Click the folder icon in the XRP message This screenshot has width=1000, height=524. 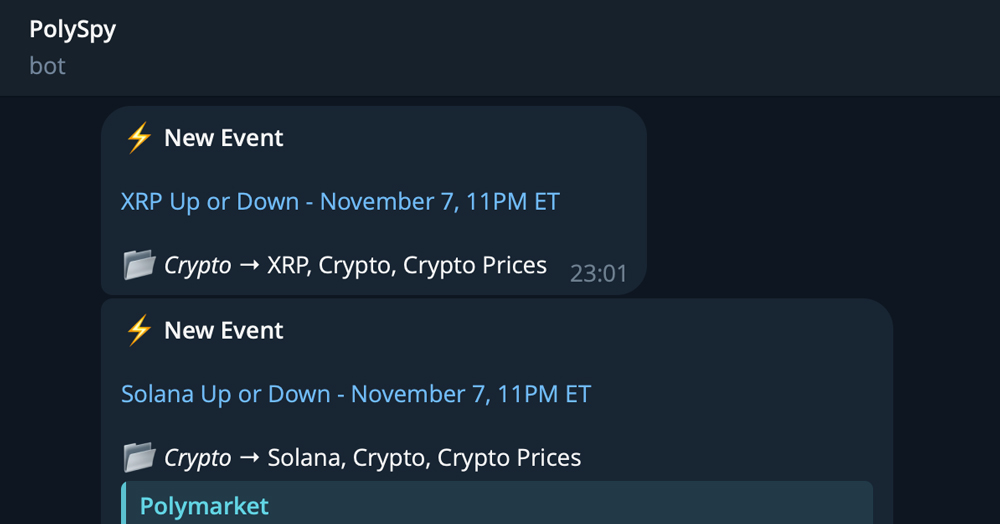(139, 265)
